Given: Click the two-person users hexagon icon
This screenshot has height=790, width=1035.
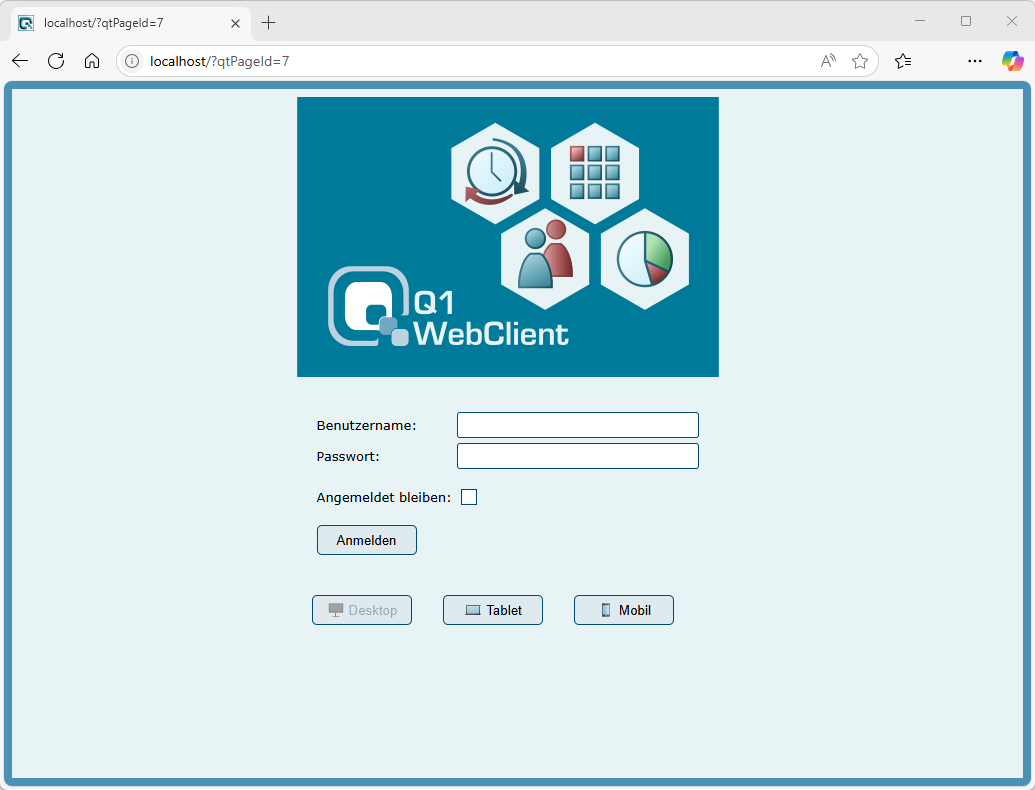Looking at the screenshot, I should [545, 259].
